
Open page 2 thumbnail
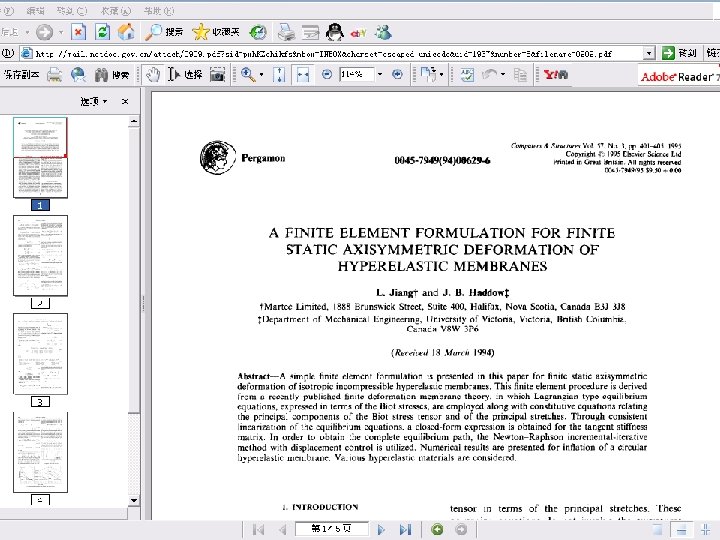tap(40, 255)
